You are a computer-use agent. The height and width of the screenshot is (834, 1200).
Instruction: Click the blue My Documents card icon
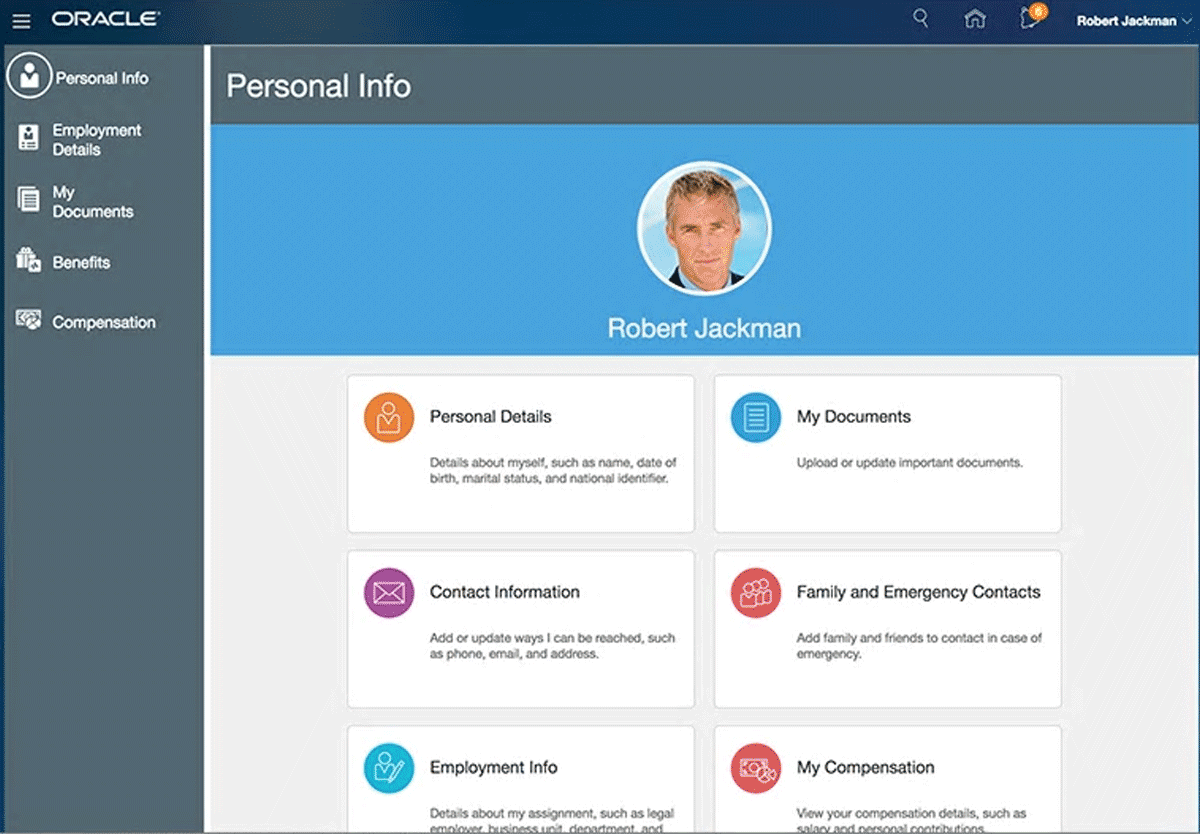tap(756, 417)
